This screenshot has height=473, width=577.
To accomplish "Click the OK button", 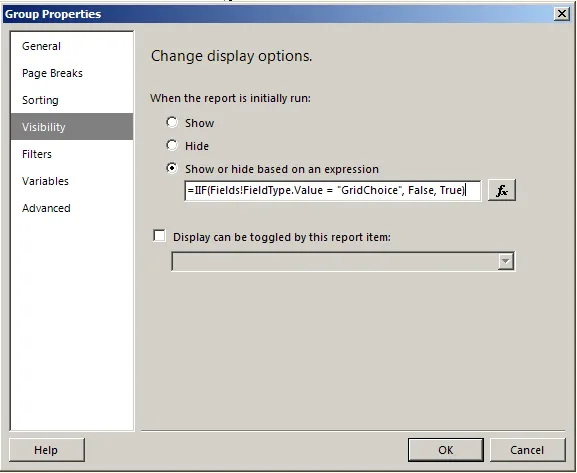I will click(446, 450).
